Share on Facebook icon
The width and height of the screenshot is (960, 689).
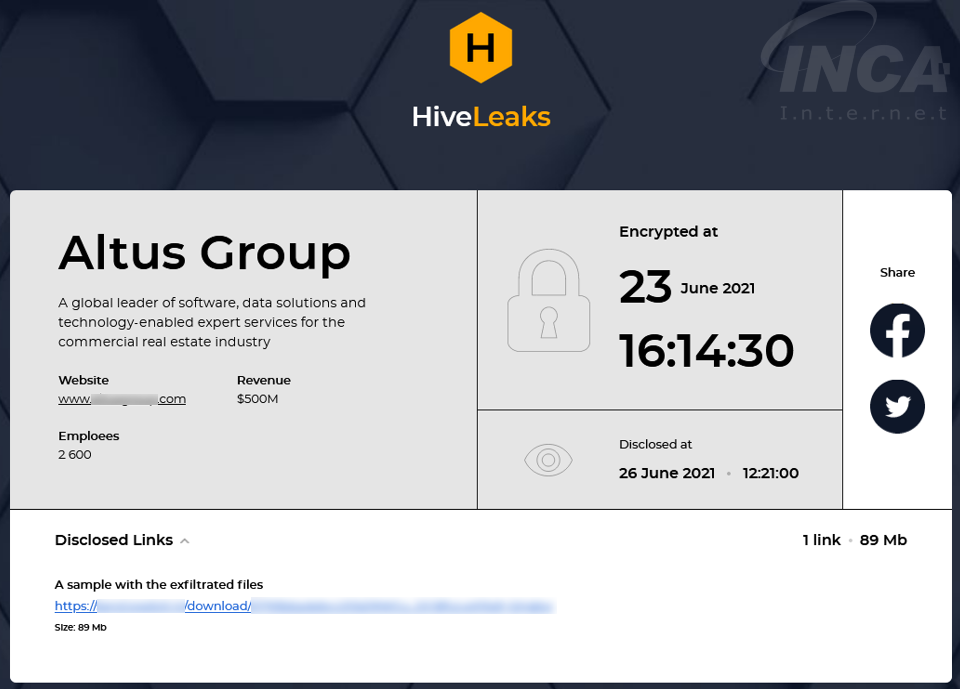point(897,331)
